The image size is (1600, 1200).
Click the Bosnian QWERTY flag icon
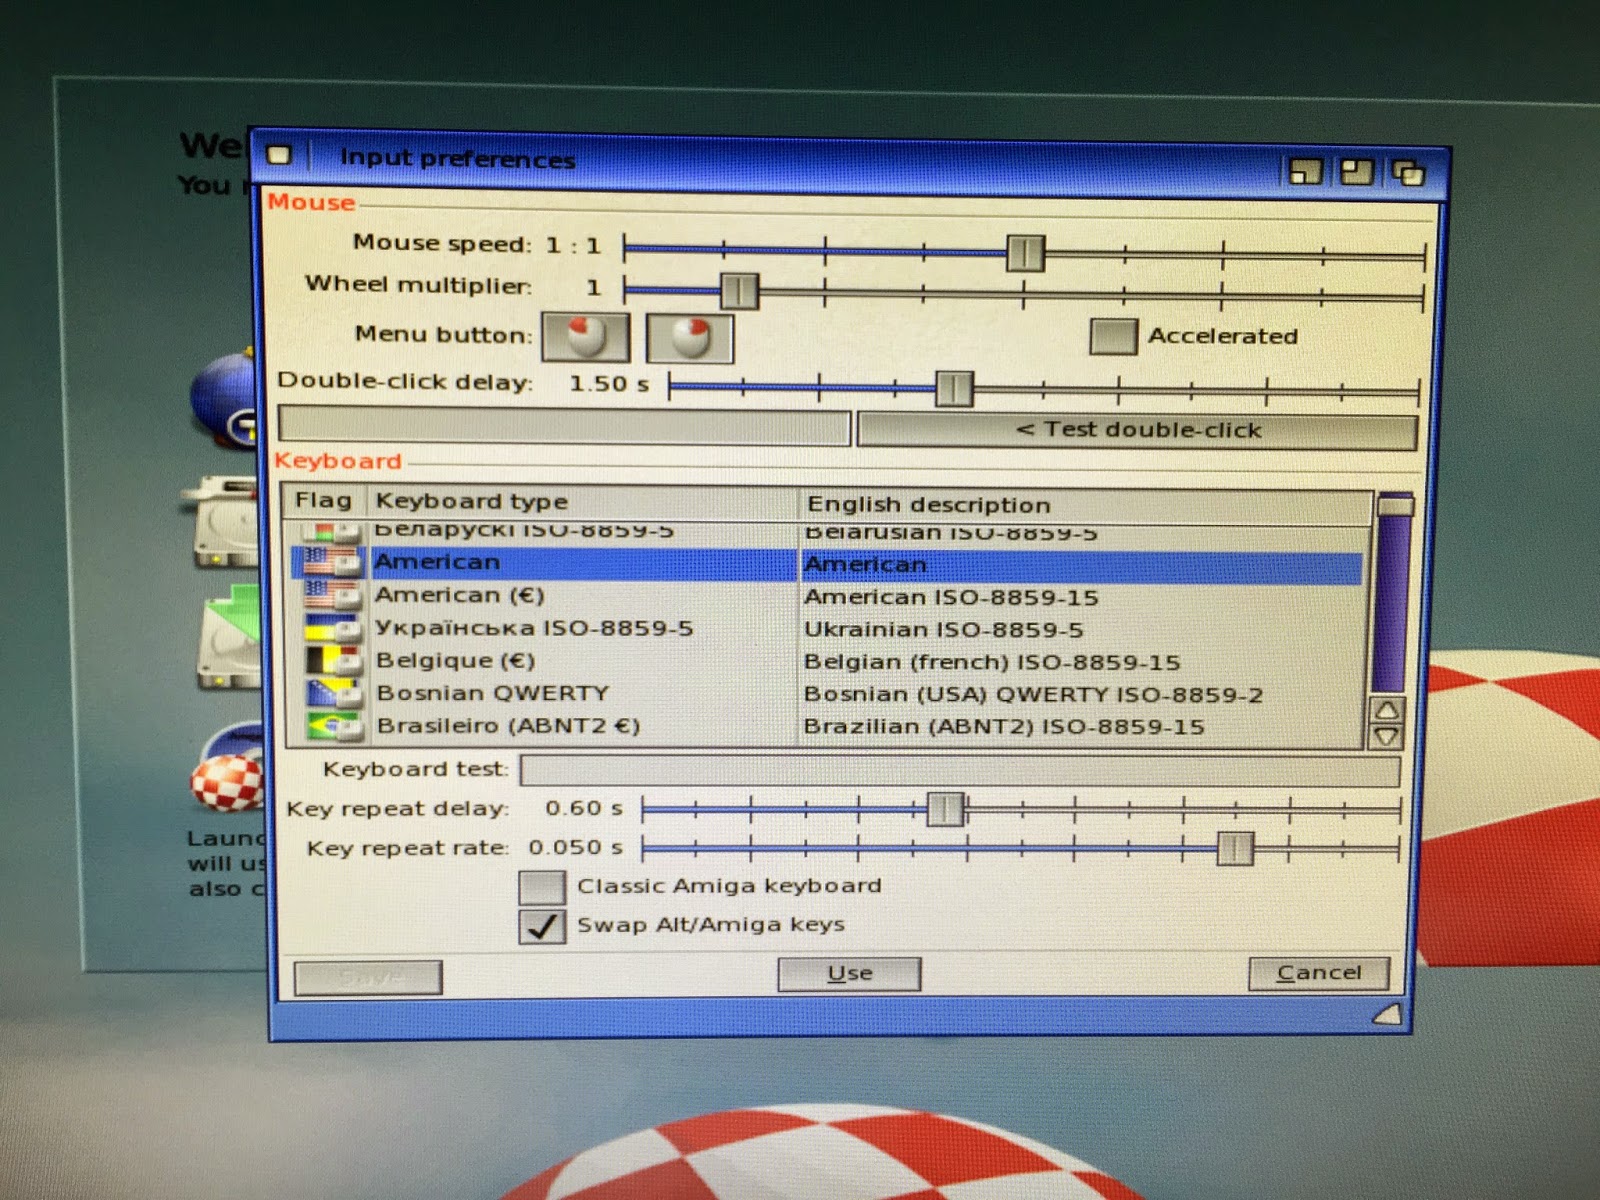[333, 693]
